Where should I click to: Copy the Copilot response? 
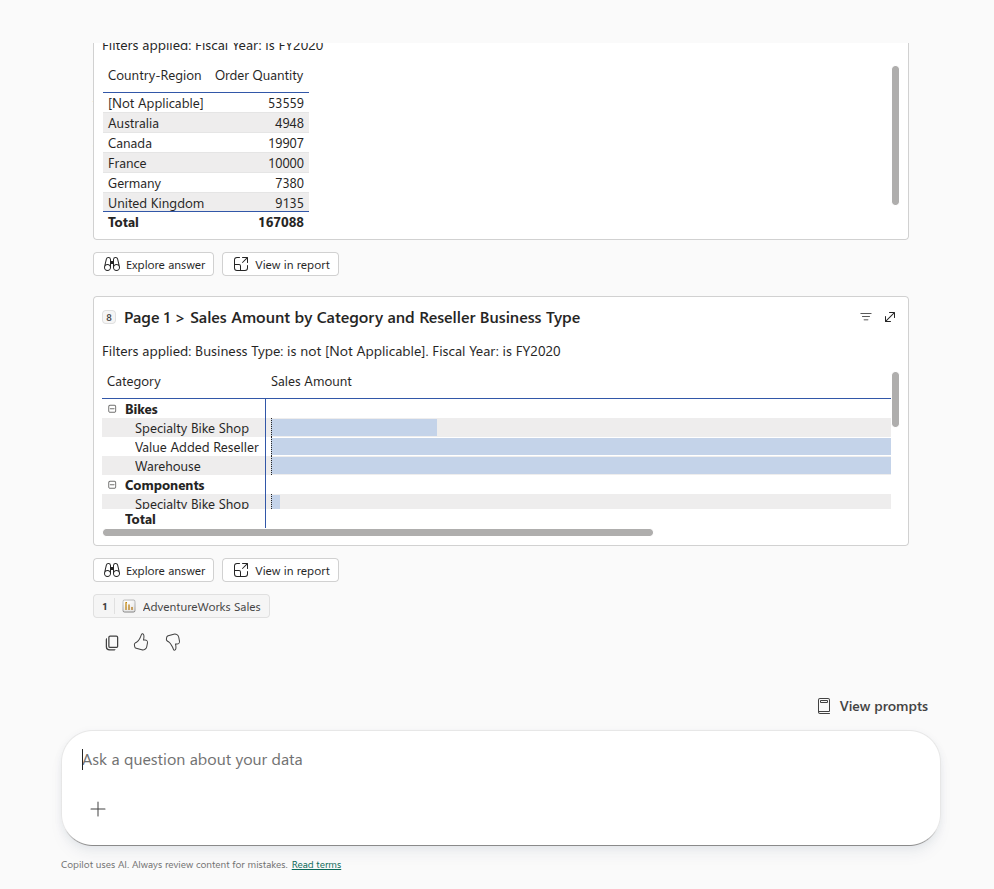[112, 642]
